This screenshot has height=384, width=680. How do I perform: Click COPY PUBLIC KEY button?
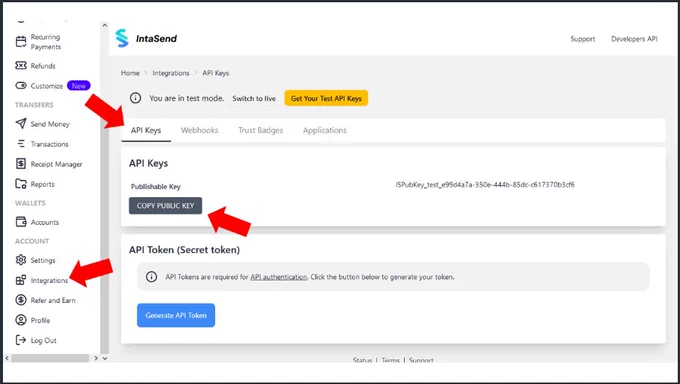tap(165, 206)
